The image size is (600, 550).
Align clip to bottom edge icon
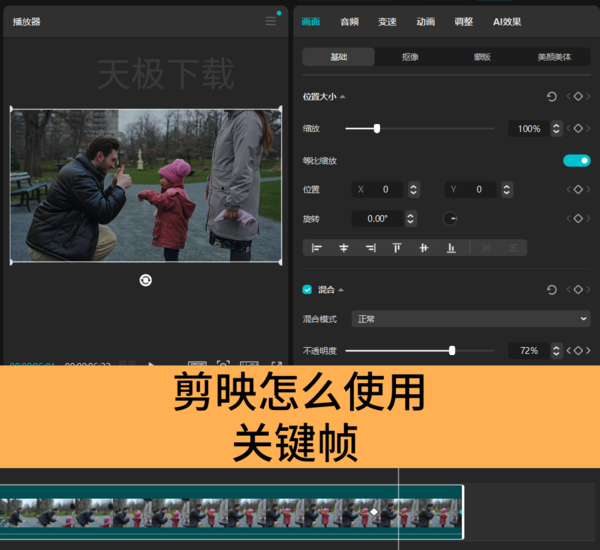[451, 248]
